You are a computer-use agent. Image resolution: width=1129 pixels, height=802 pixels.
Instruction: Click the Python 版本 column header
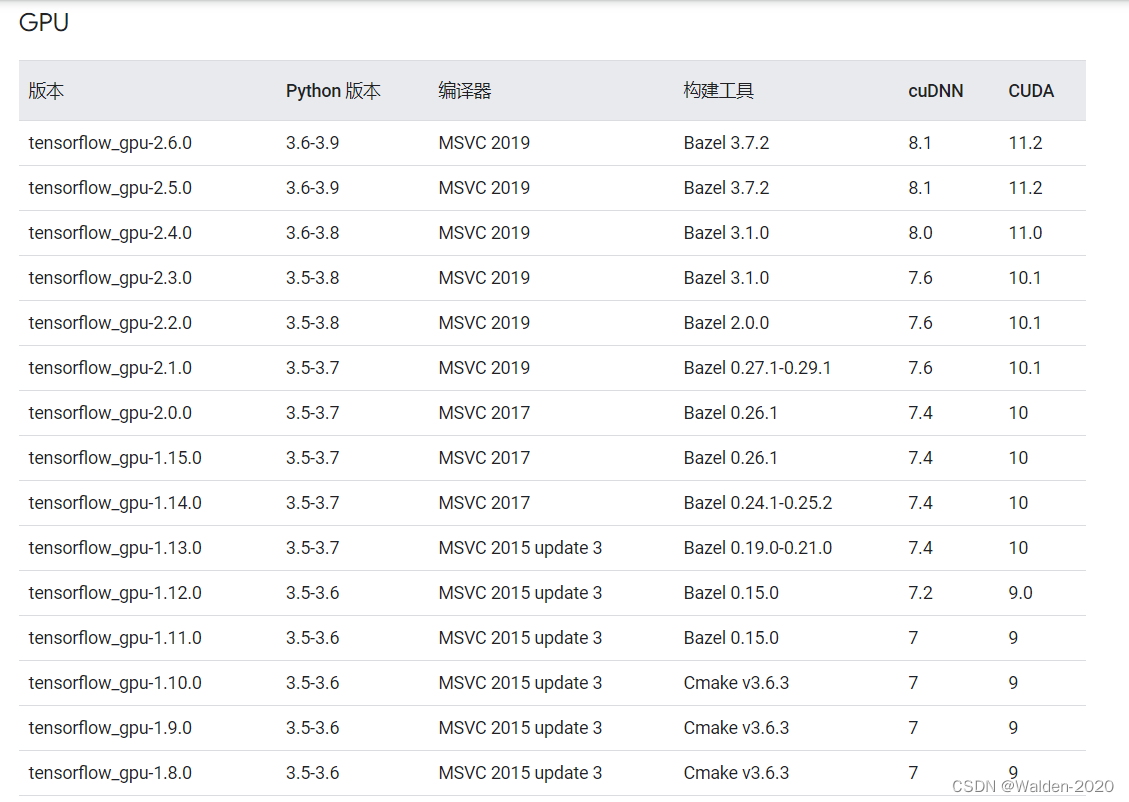[333, 91]
